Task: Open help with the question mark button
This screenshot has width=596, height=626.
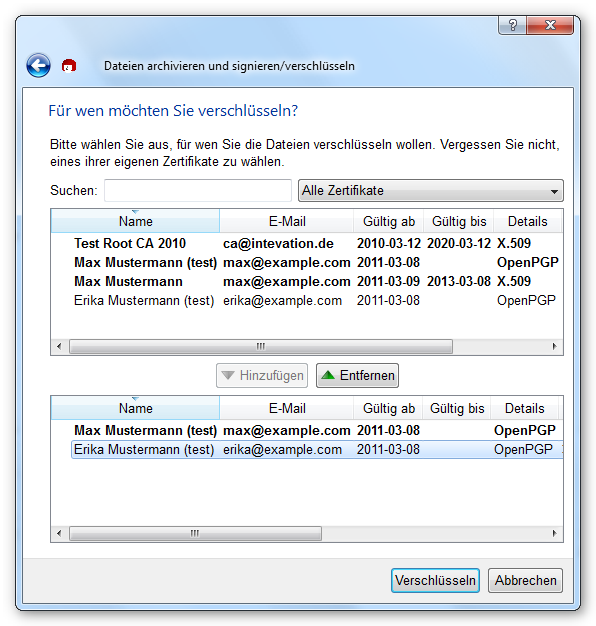Action: [513, 25]
